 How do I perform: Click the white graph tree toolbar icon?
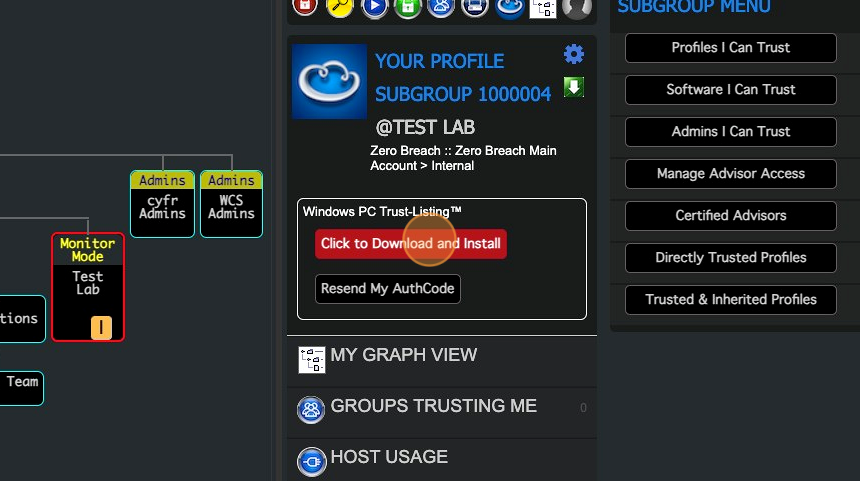pyautogui.click(x=544, y=7)
